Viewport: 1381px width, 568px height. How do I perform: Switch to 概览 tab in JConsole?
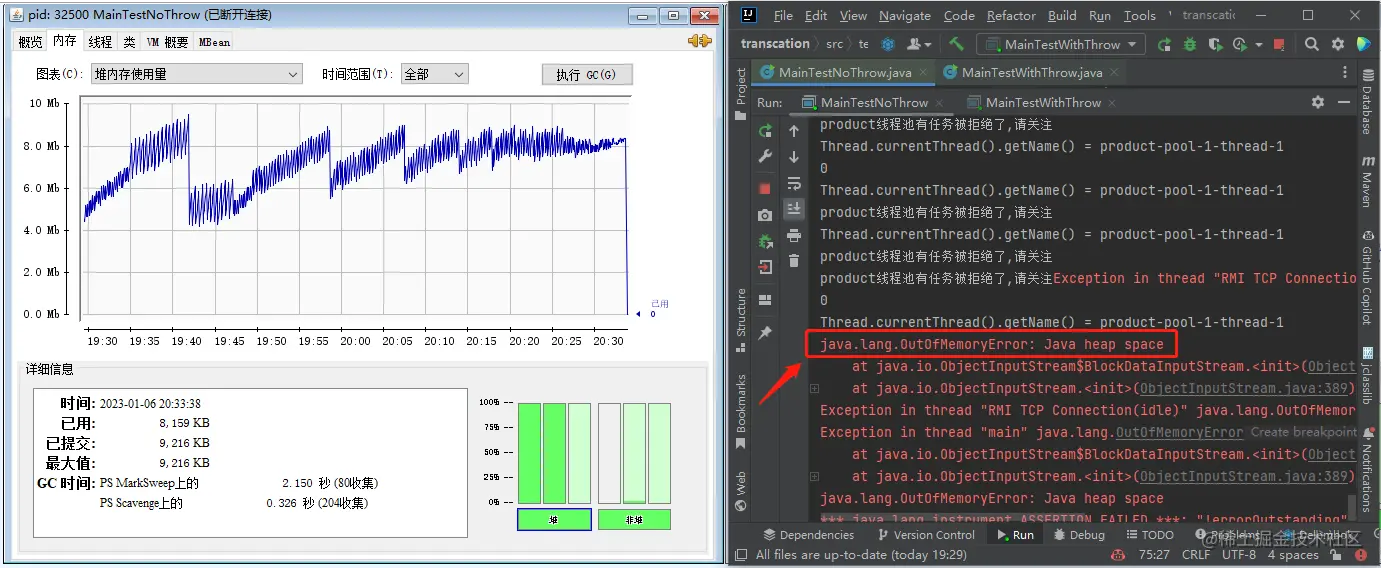[31, 42]
